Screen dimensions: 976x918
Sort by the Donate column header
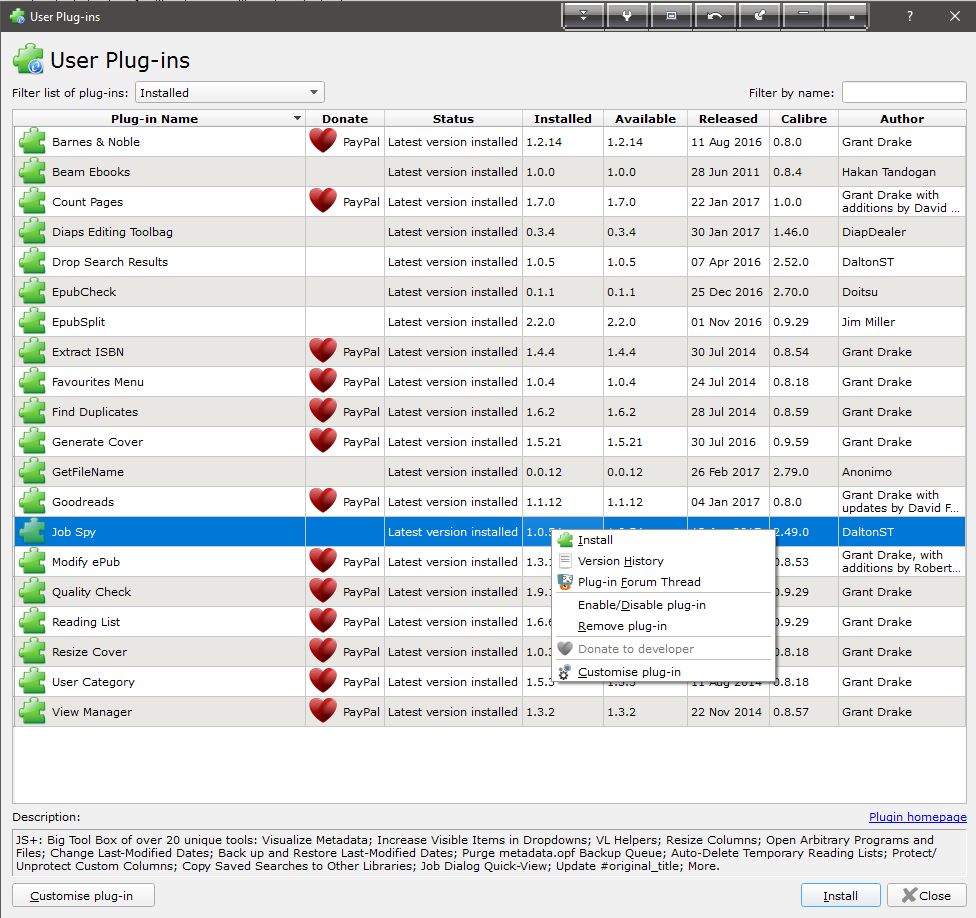(345, 118)
